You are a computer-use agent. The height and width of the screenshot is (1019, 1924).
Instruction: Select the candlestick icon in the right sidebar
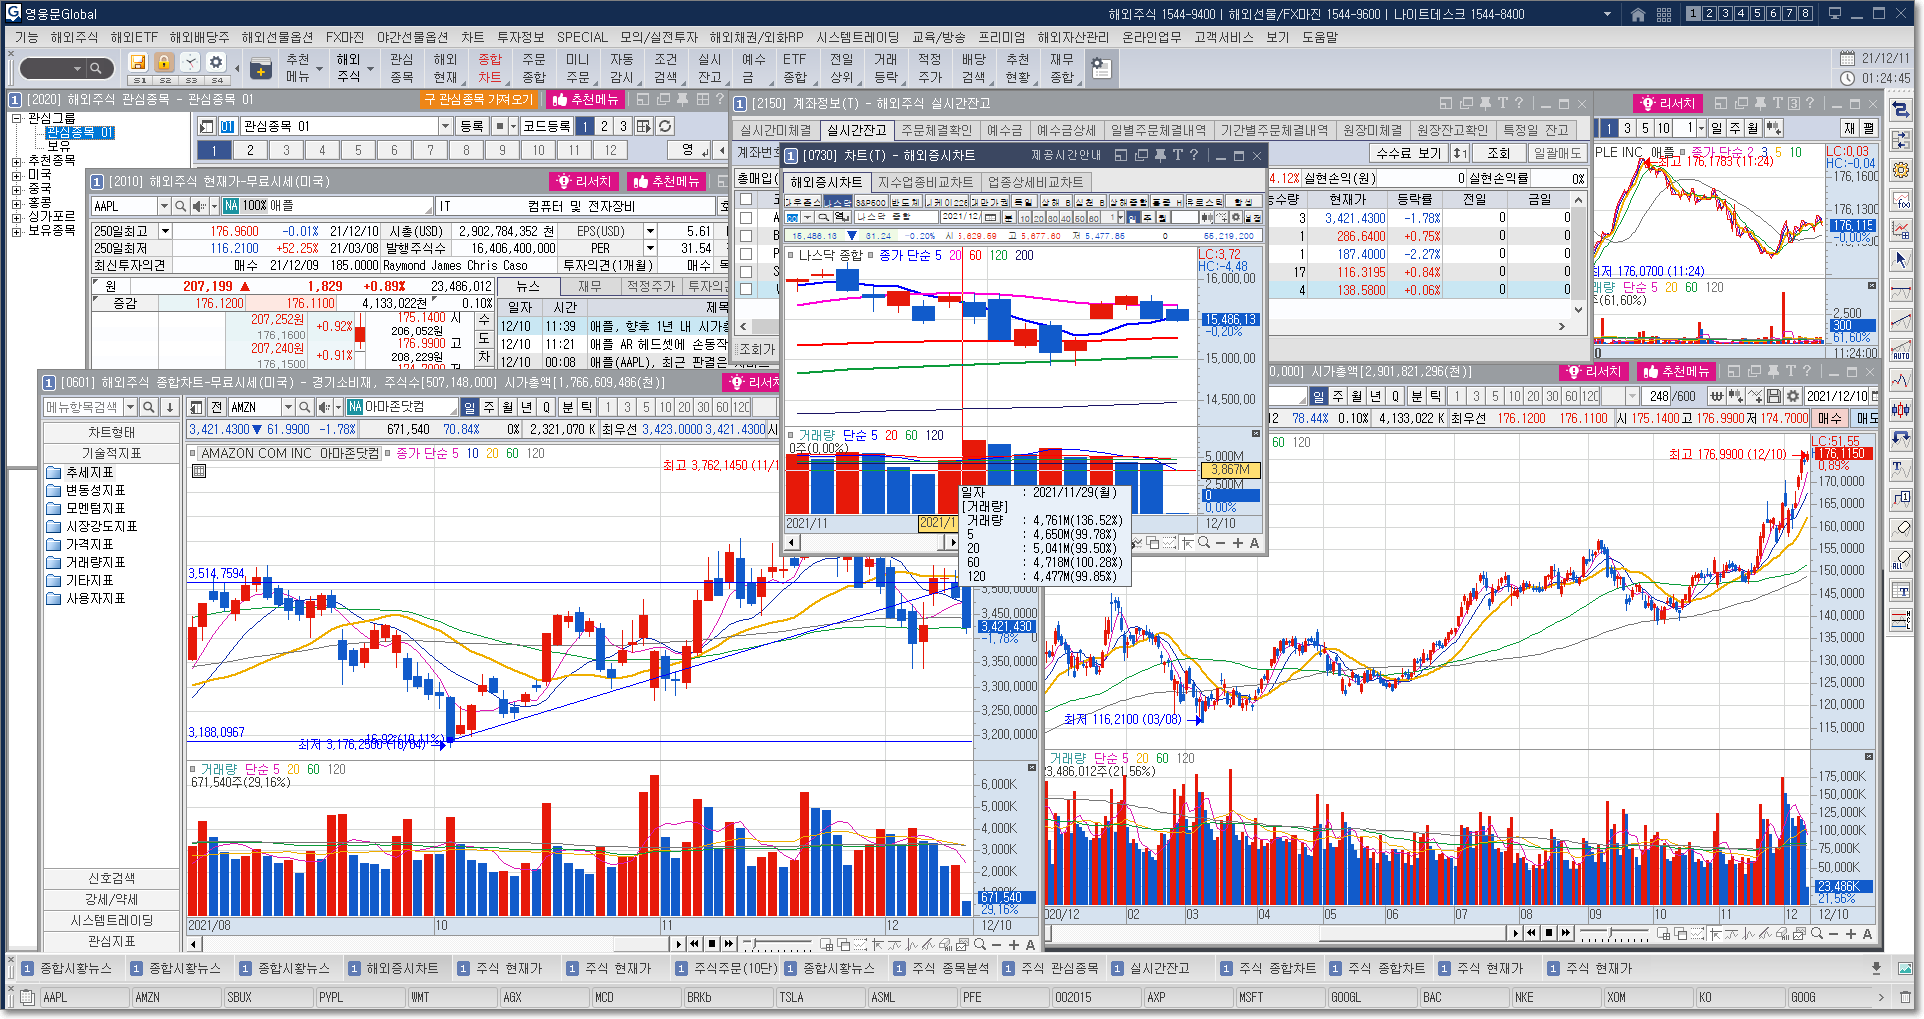(x=1901, y=410)
